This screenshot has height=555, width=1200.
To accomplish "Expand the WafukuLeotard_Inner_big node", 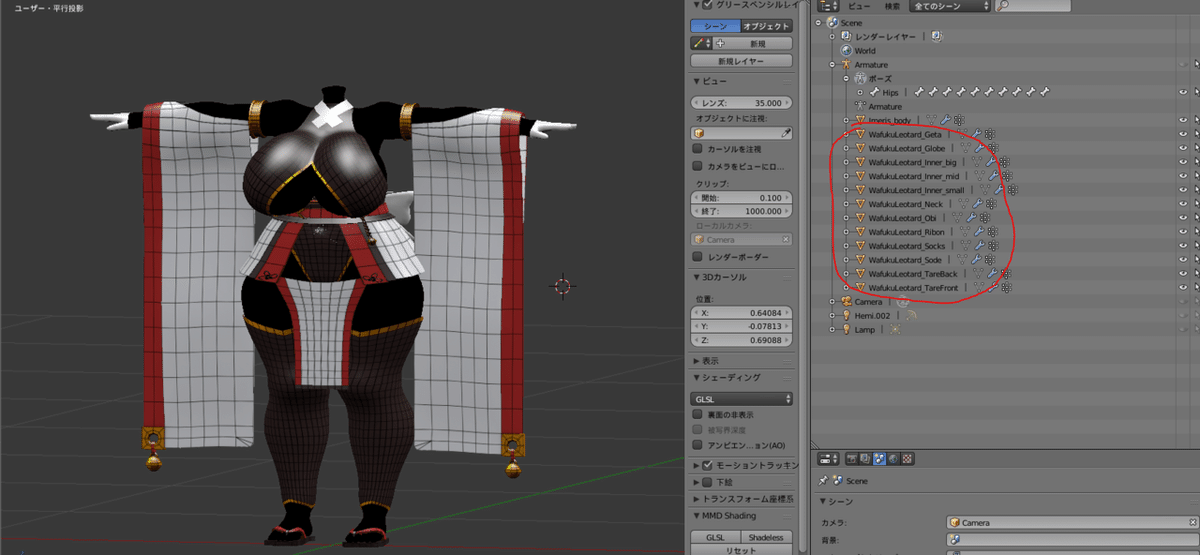I will click(x=846, y=162).
